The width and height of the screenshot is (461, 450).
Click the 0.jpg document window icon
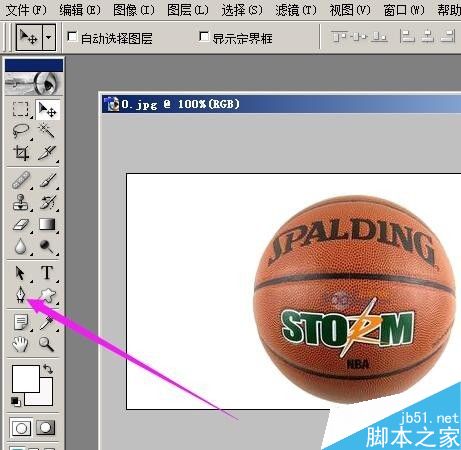click(x=111, y=104)
